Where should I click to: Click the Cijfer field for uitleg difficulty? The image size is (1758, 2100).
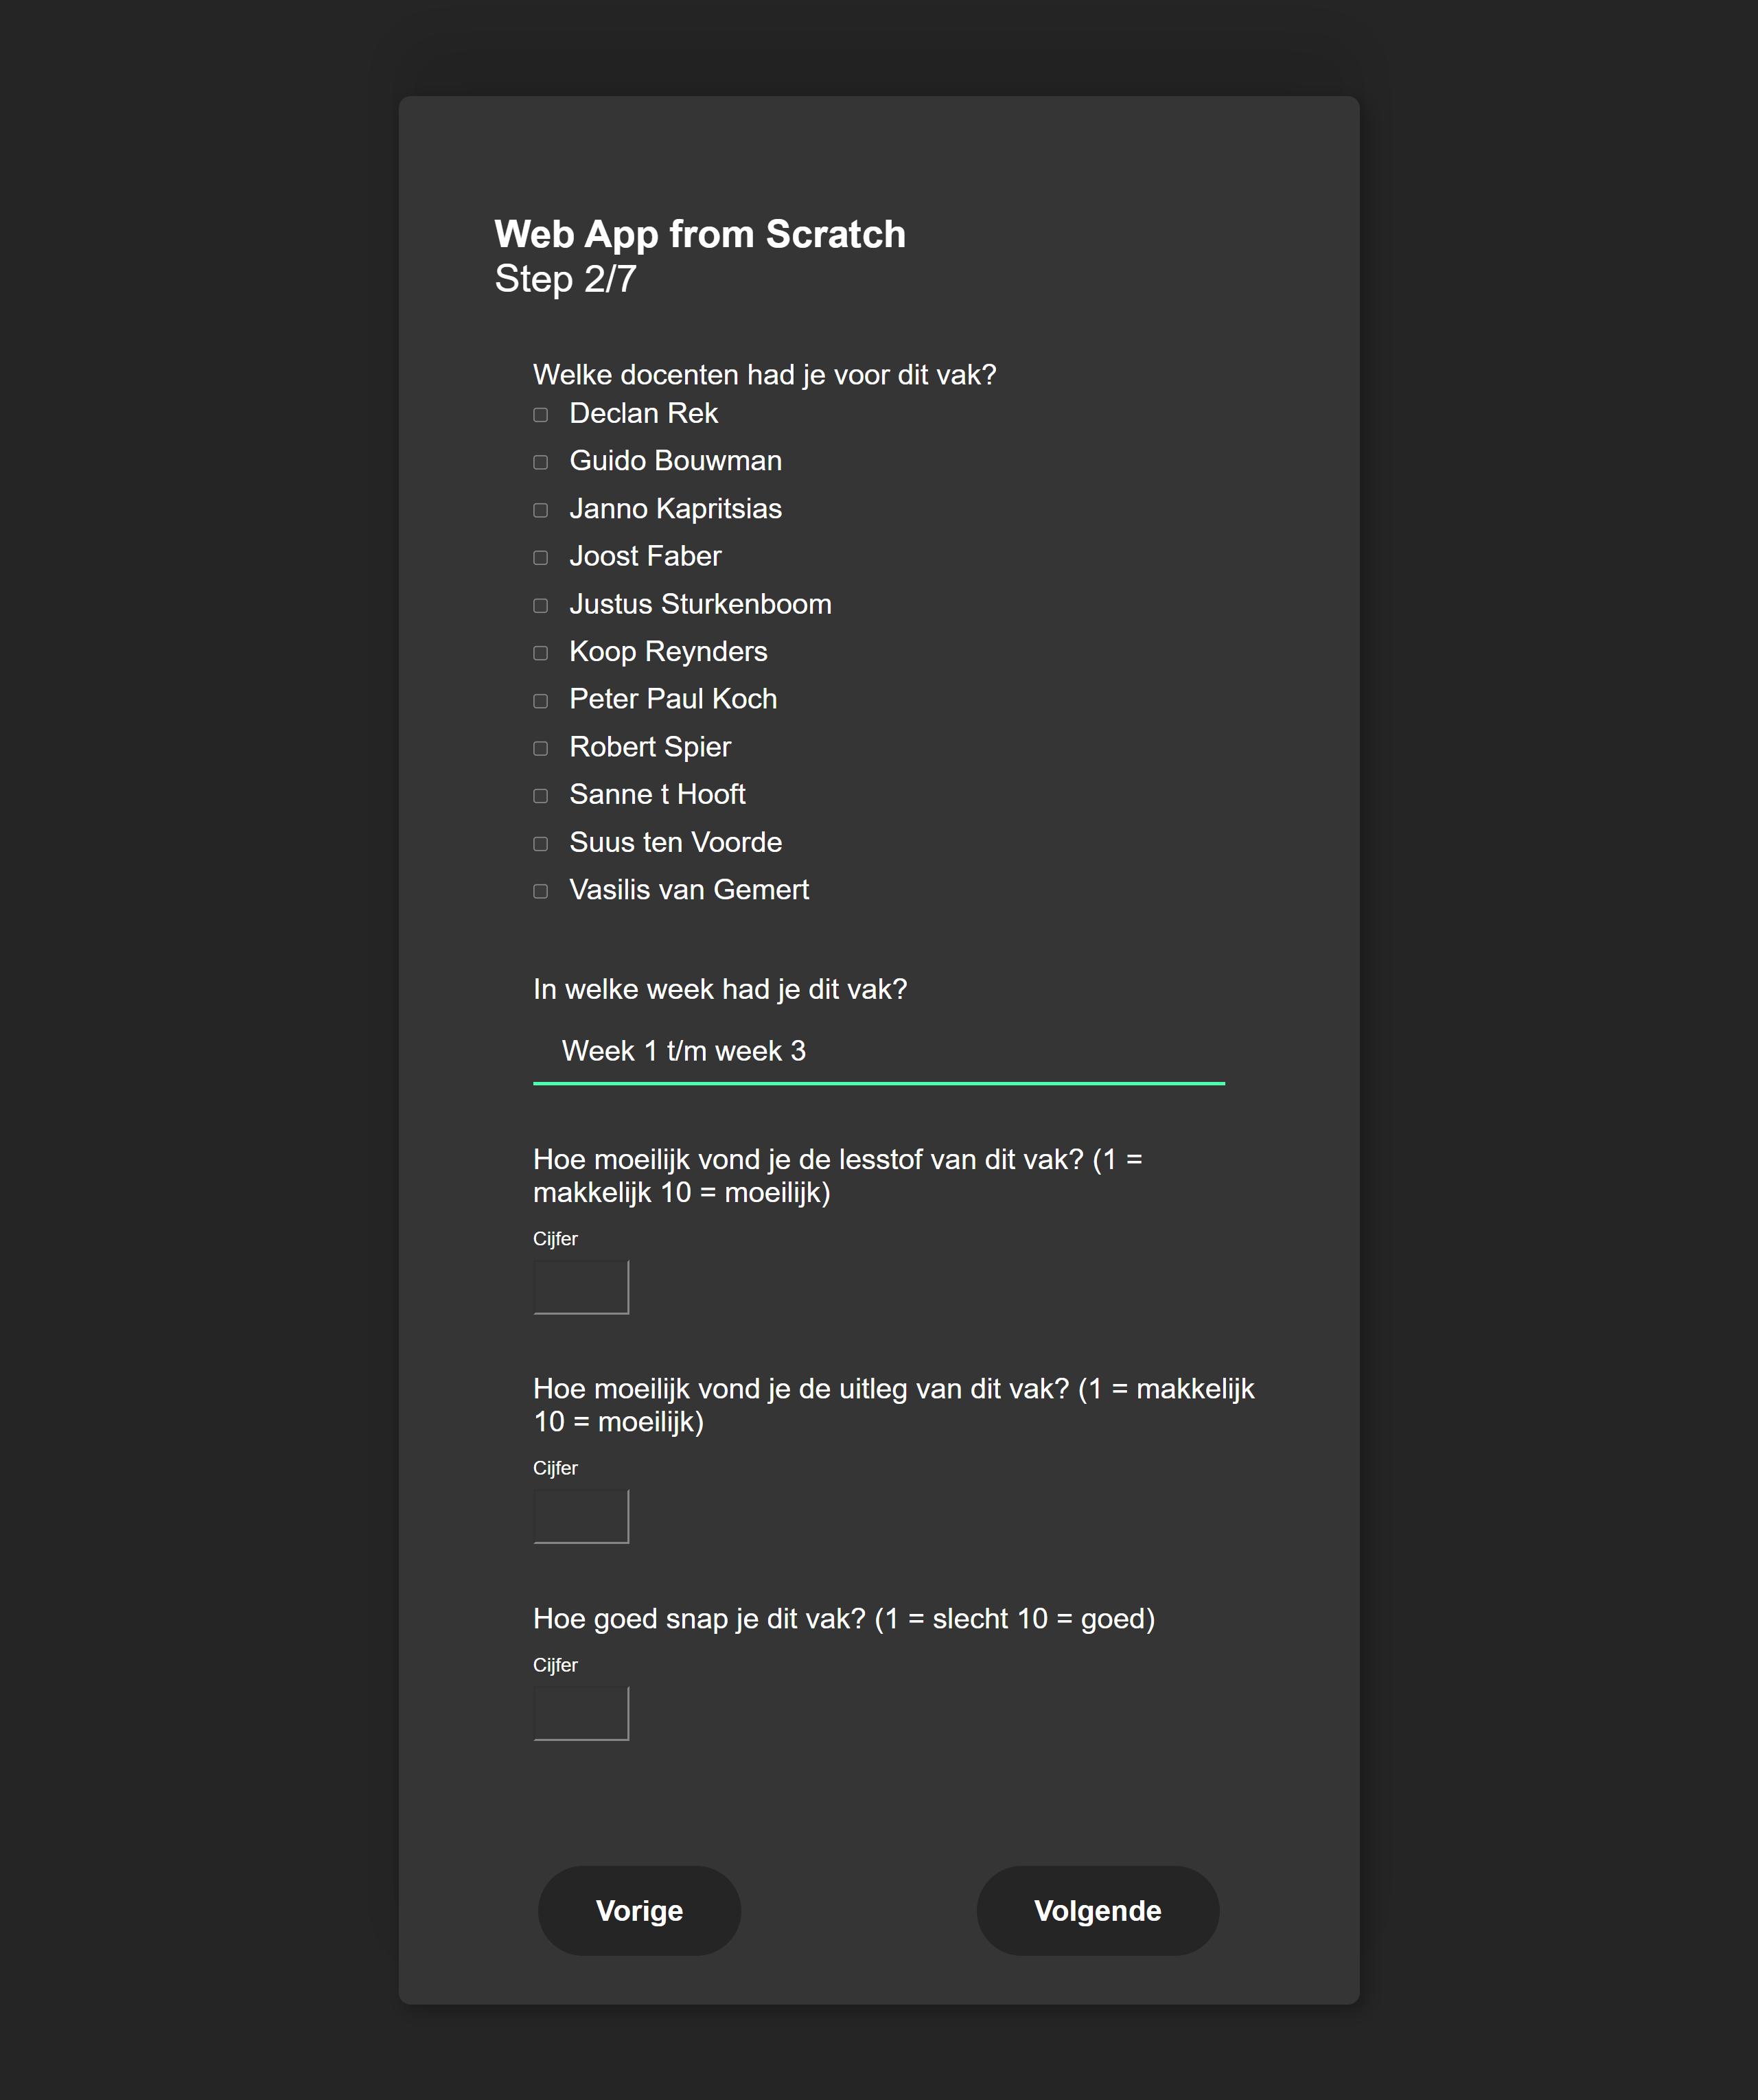pos(581,1516)
